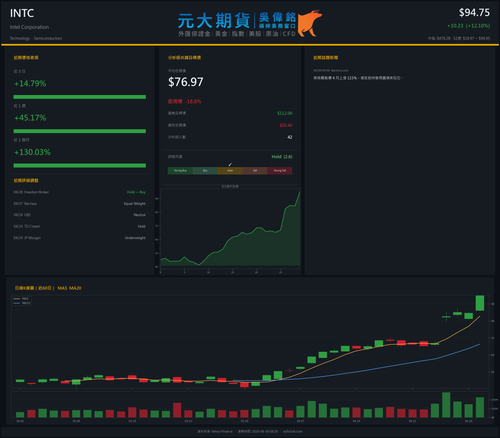Click the MA20 legend entry in candlestick chart
The width and height of the screenshot is (500, 438).
tap(22, 303)
